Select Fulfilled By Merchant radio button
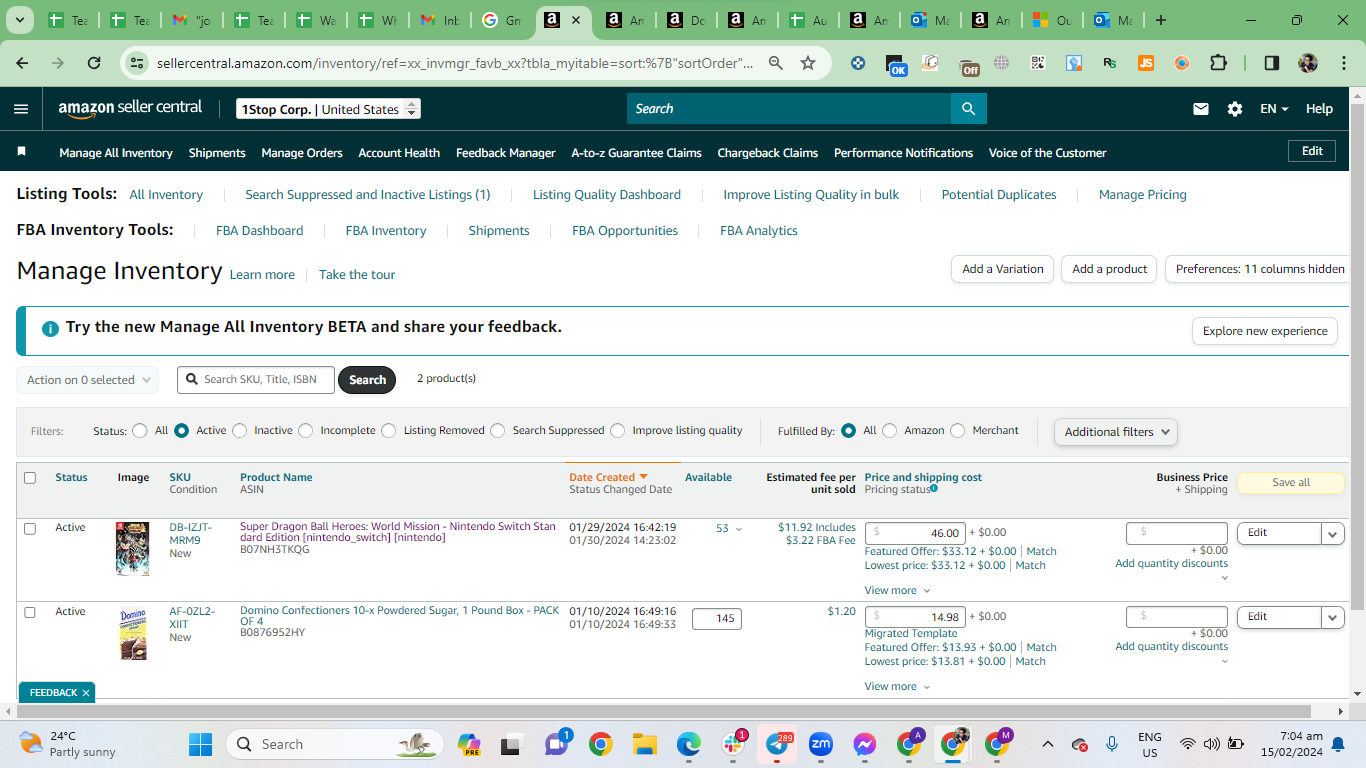The width and height of the screenshot is (1366, 768). pos(957,431)
